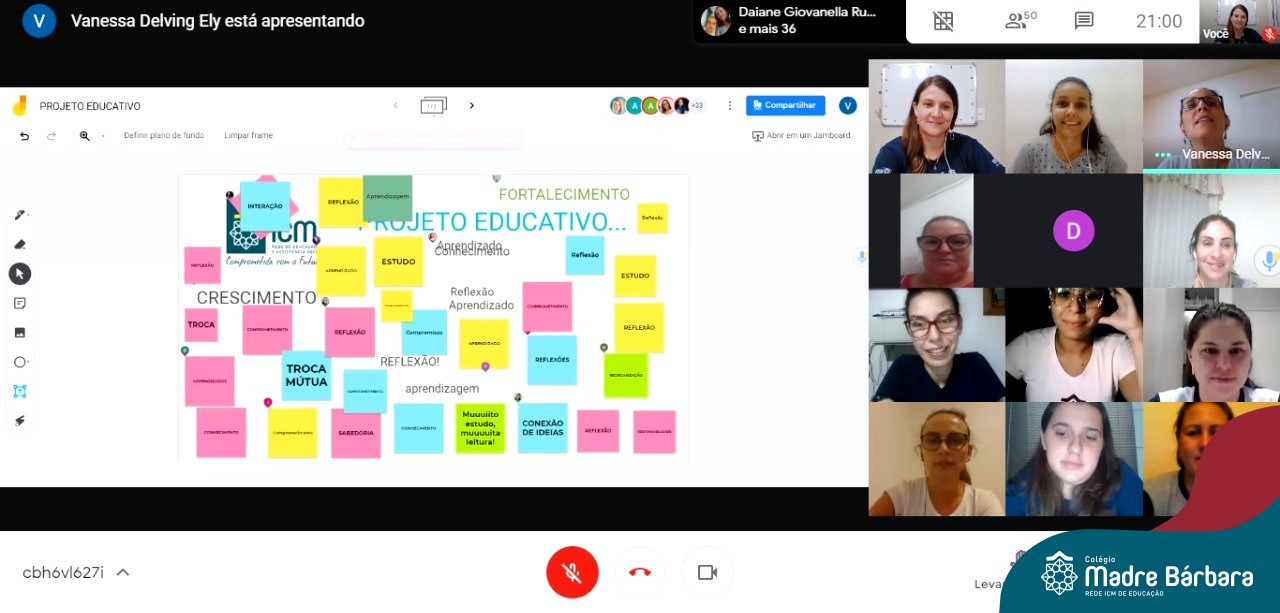This screenshot has width=1280, height=613.
Task: Toggle the crossed-out grid layout view
Action: [943, 21]
